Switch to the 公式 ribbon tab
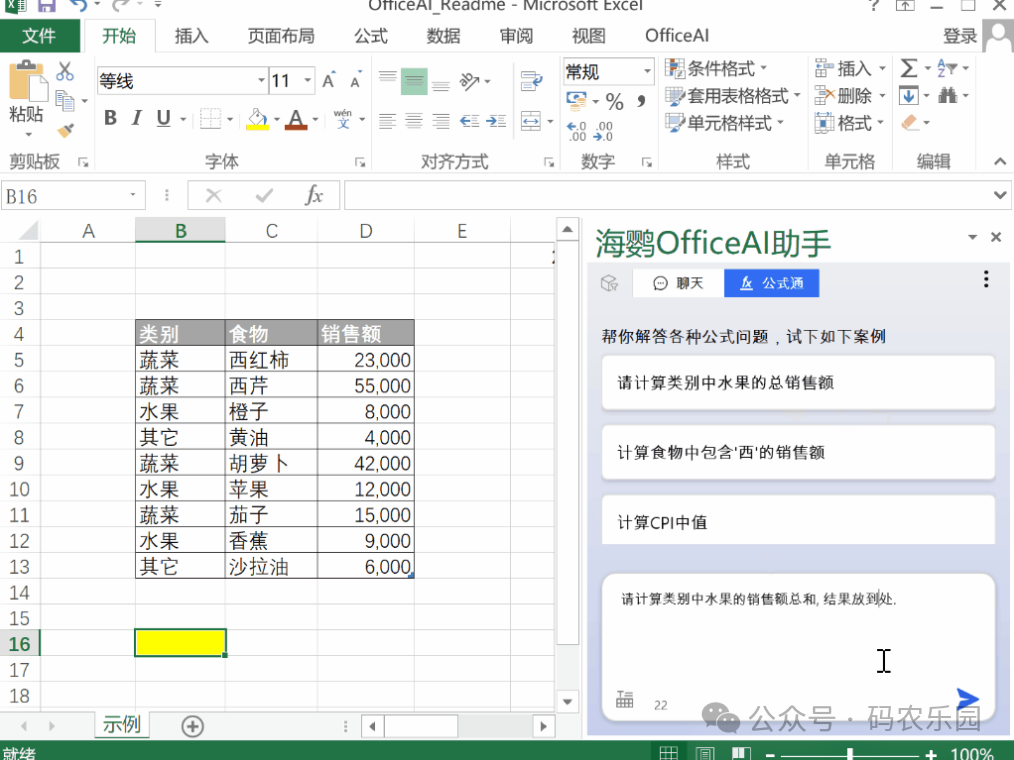Viewport: 1014px width, 760px height. (x=371, y=36)
